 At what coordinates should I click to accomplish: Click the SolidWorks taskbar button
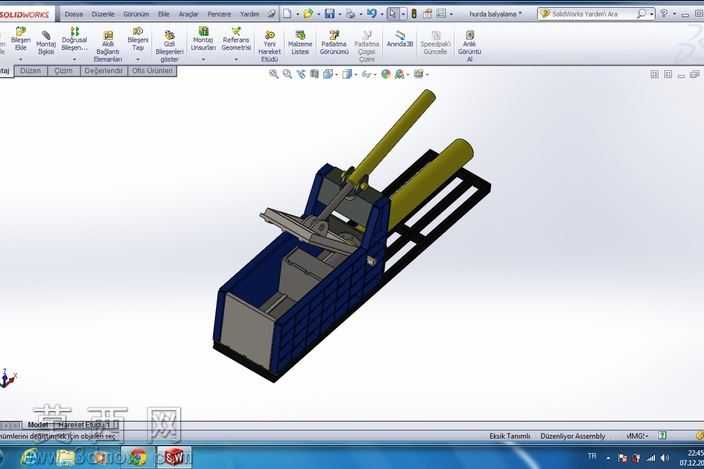174,457
